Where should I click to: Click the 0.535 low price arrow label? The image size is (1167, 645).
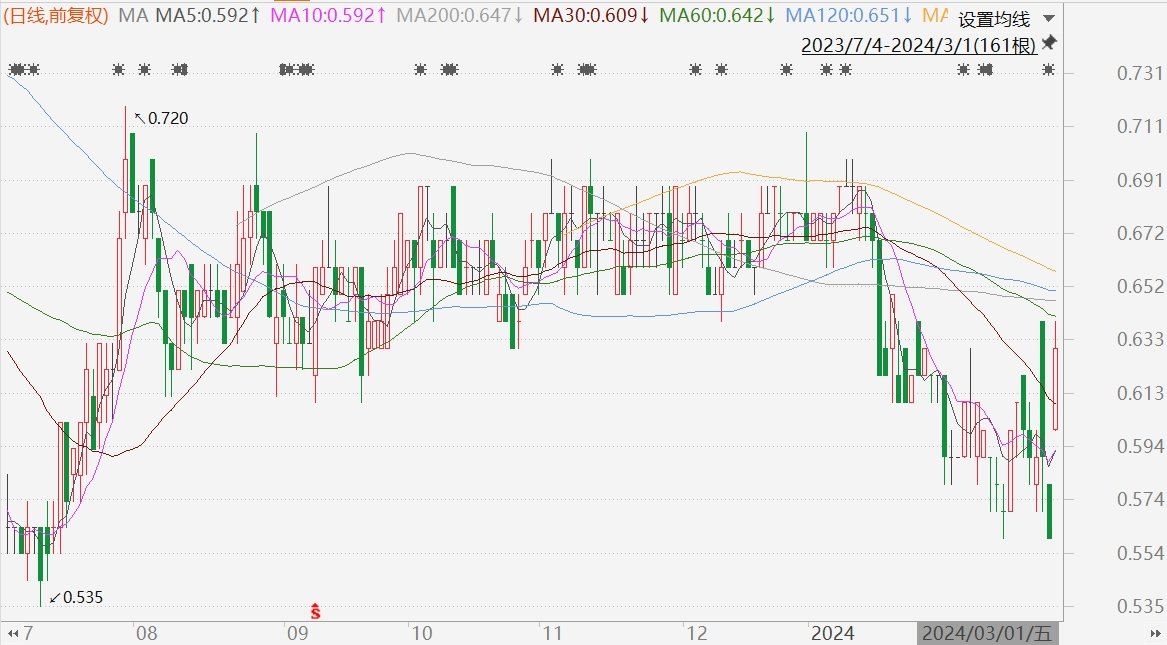click(76, 597)
